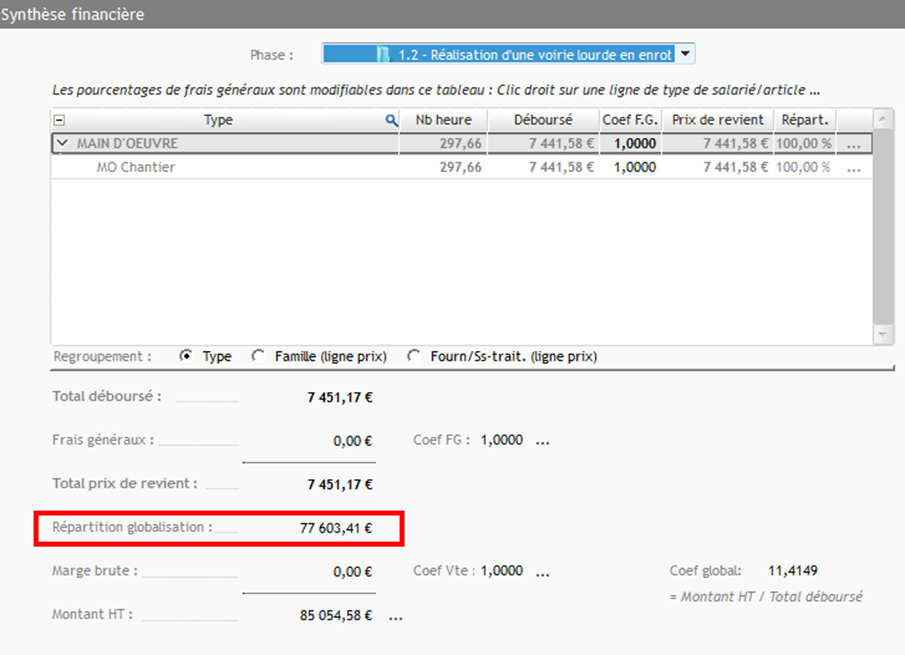
Task: Click the phase icon in the Phase box
Action: [x=383, y=54]
